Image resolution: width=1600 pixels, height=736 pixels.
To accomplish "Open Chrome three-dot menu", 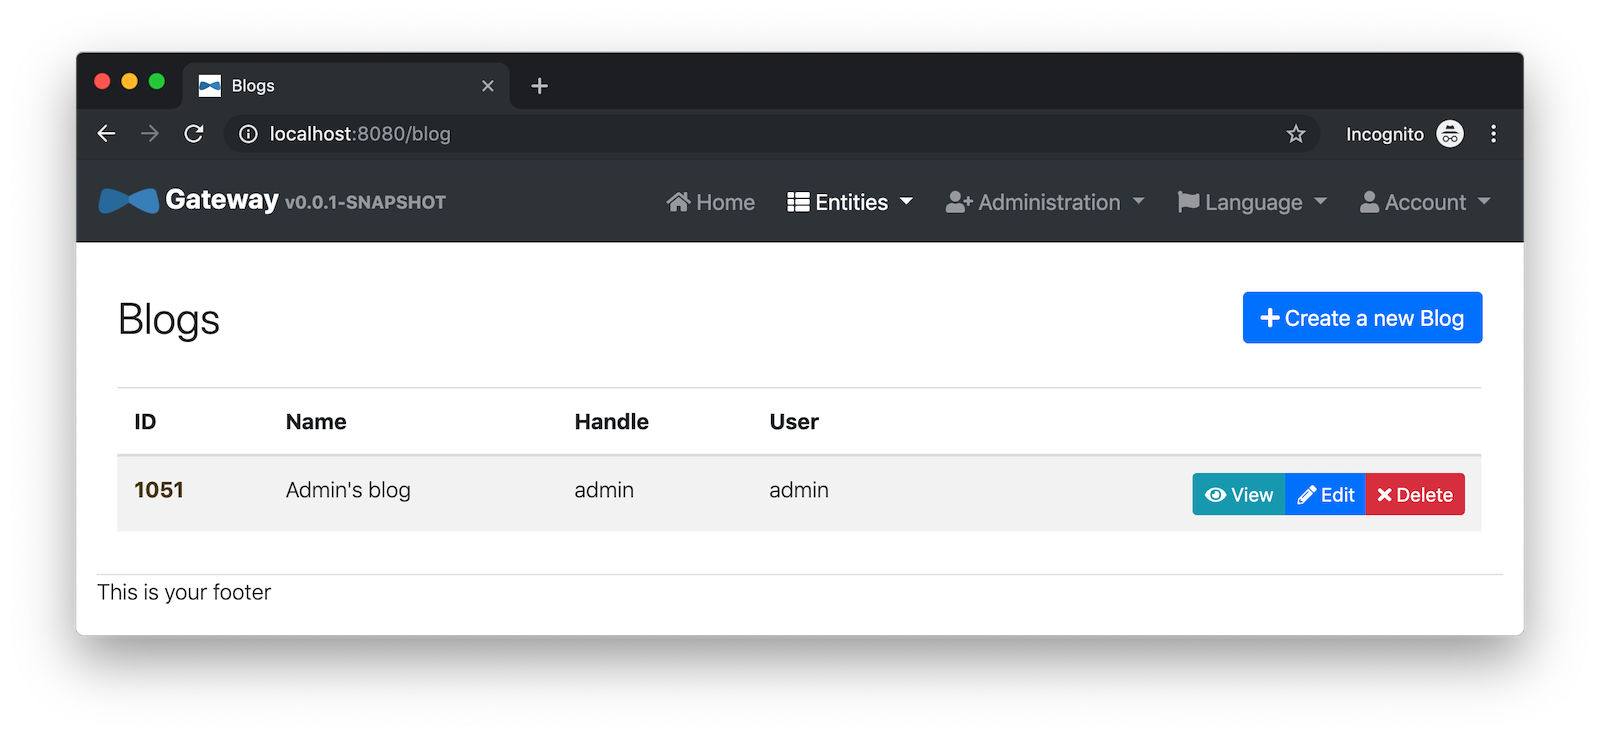I will [1493, 134].
